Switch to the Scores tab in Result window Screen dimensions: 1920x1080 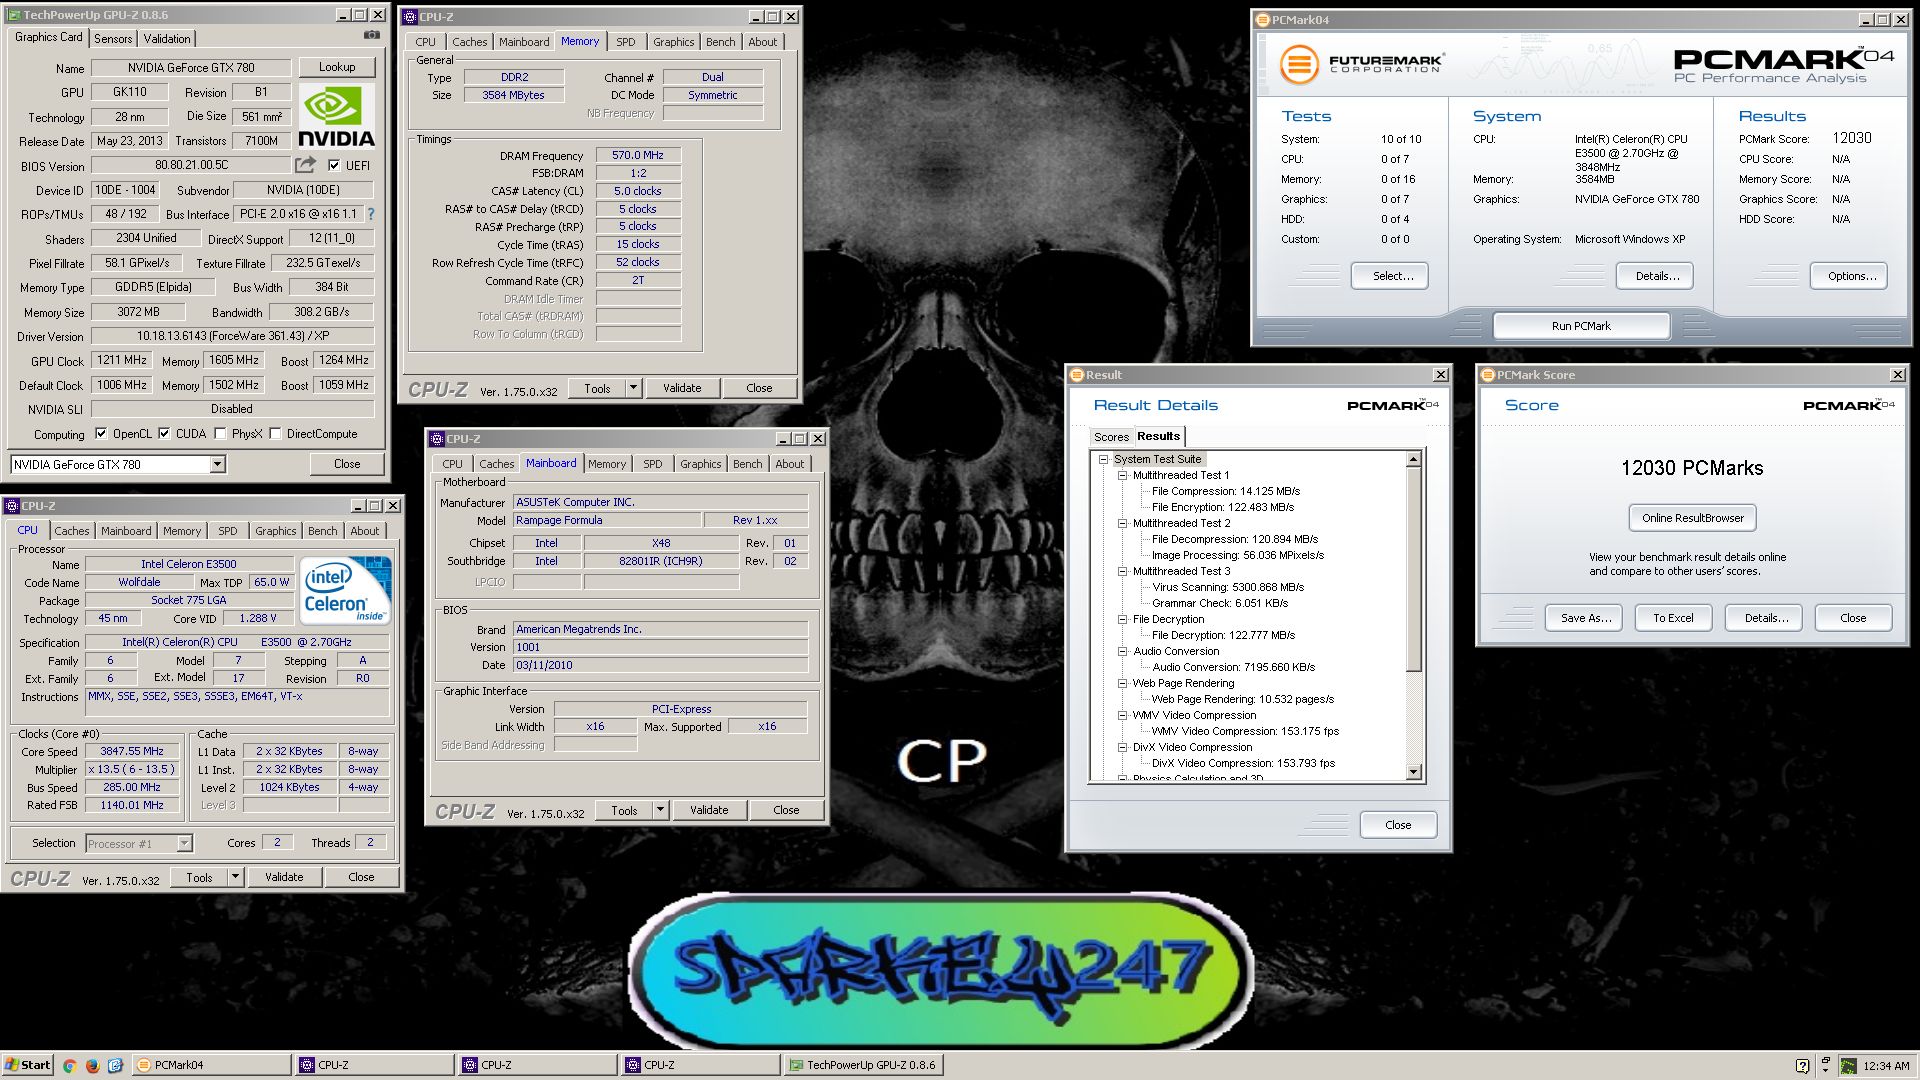coord(1111,437)
